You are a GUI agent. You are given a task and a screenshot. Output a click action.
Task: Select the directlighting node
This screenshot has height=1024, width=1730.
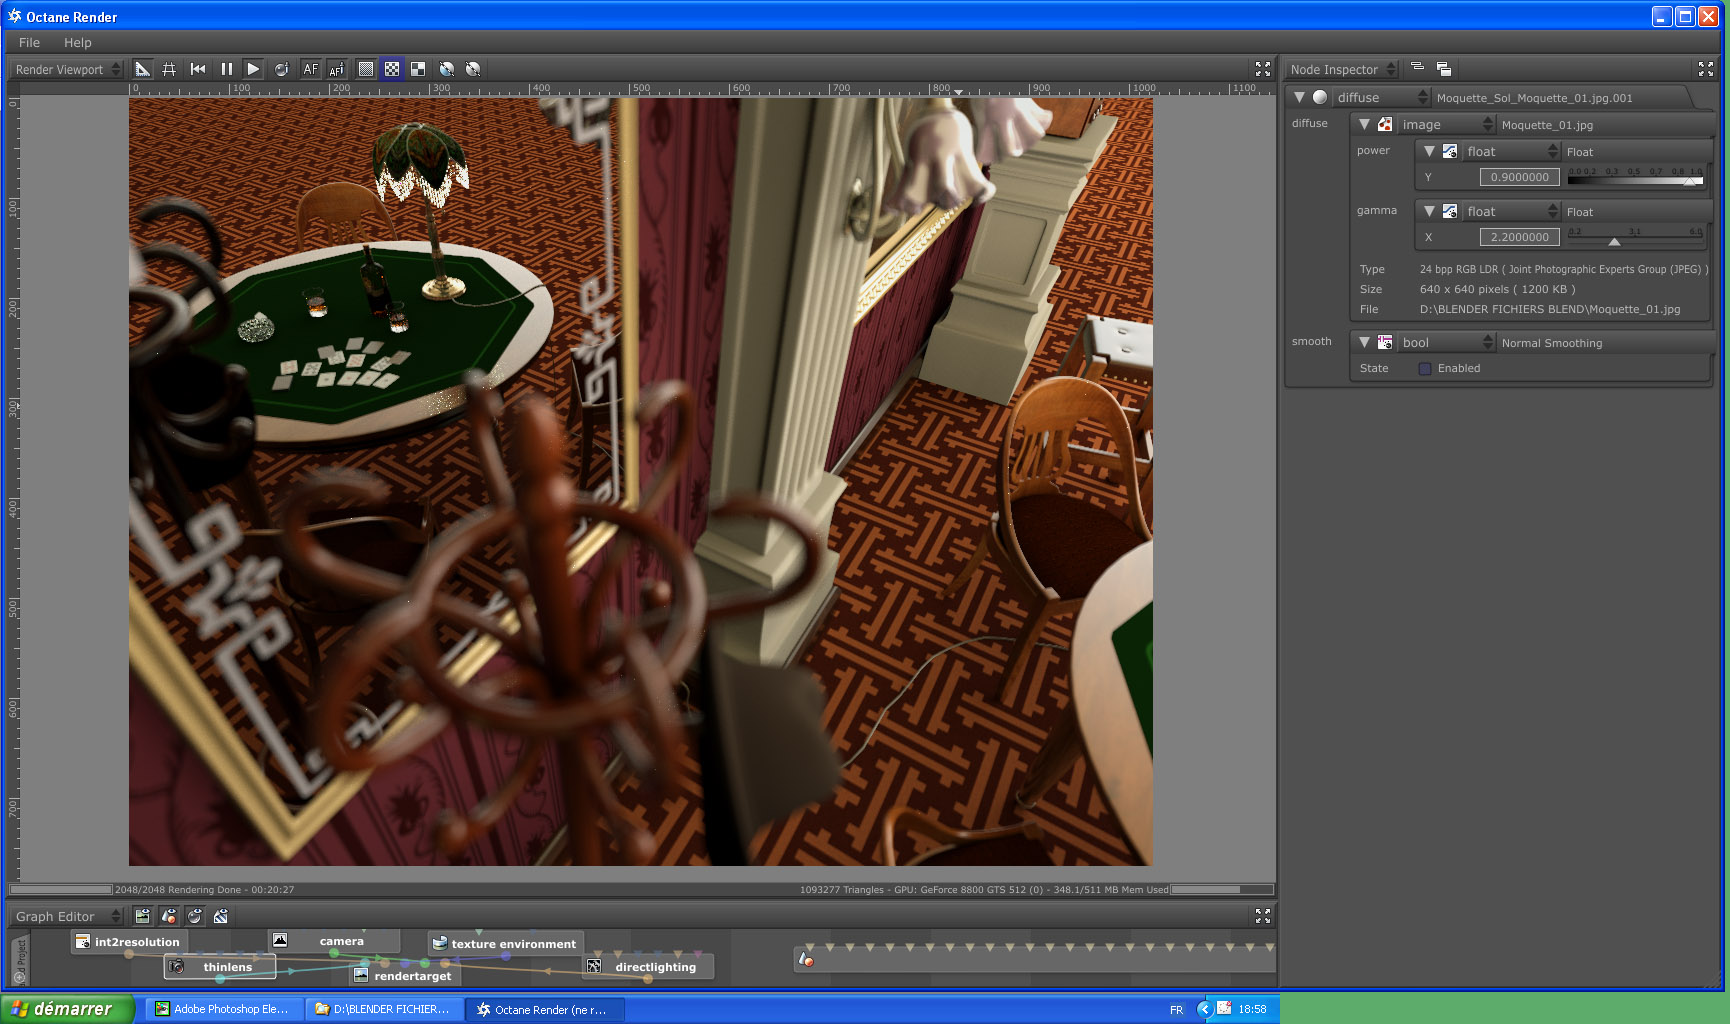647,967
